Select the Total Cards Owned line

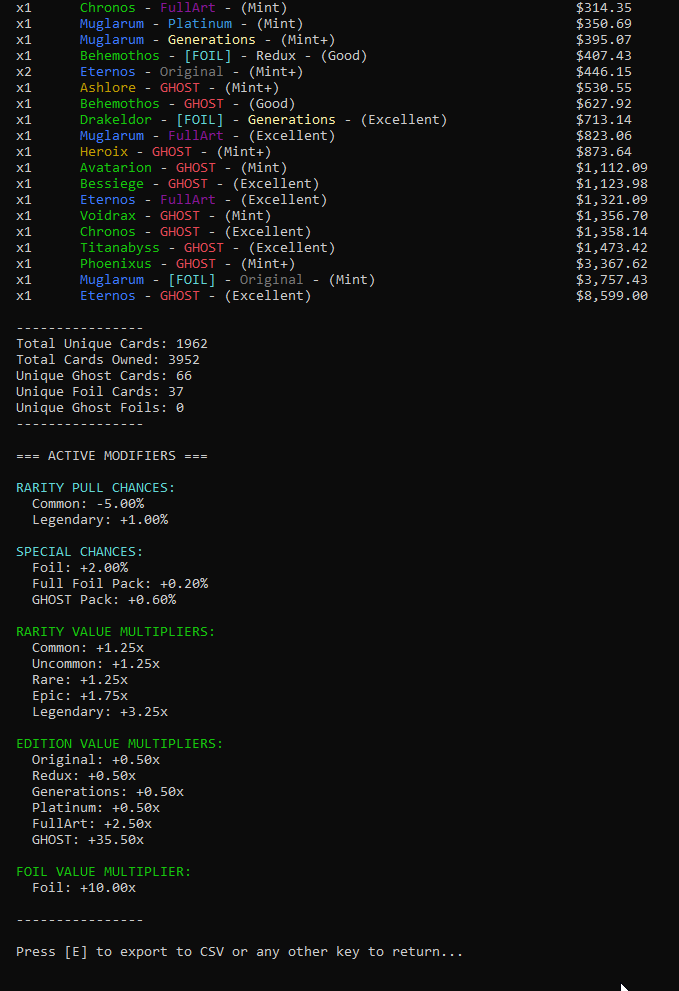pyautogui.click(x=108, y=360)
